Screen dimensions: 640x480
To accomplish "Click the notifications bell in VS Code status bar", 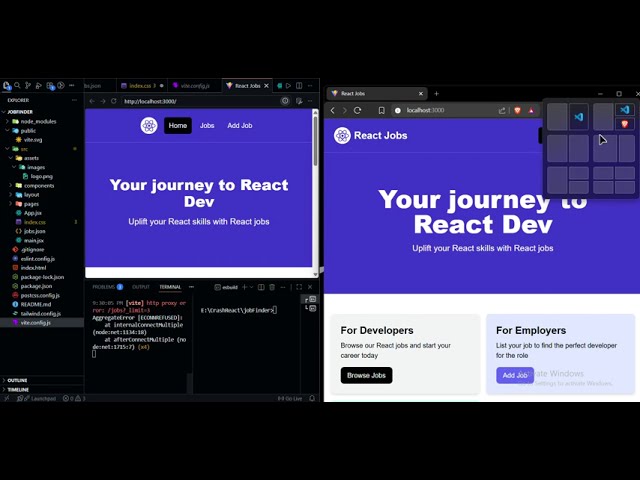I will pos(312,398).
